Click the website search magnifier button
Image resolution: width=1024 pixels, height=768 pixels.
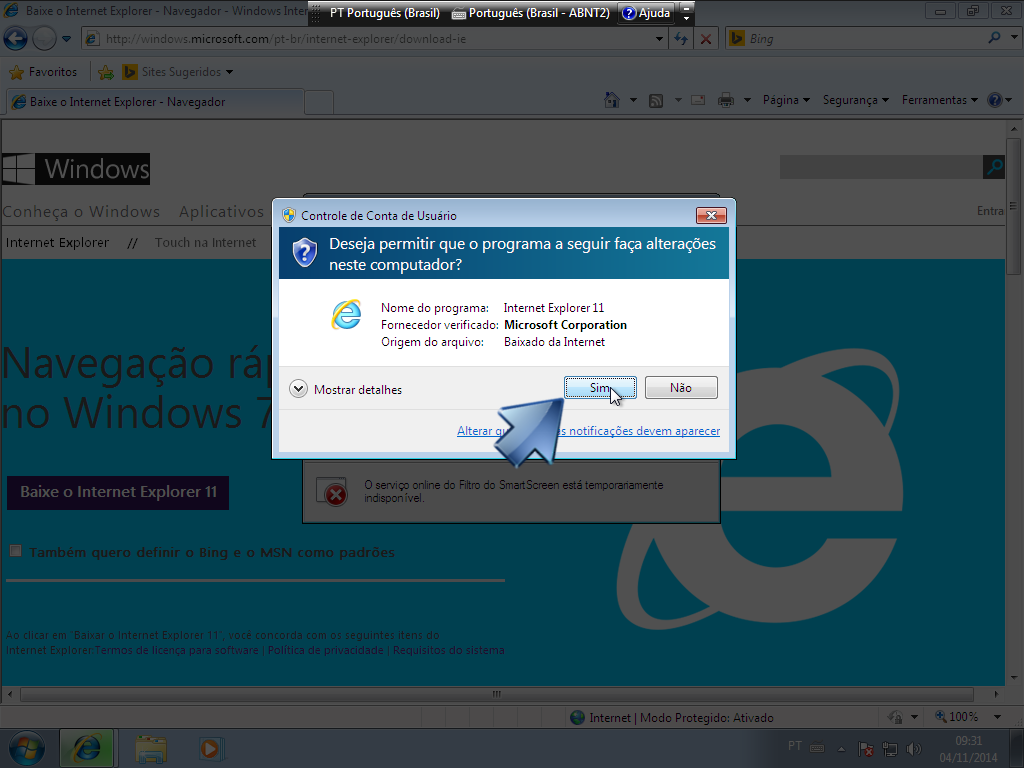click(994, 167)
